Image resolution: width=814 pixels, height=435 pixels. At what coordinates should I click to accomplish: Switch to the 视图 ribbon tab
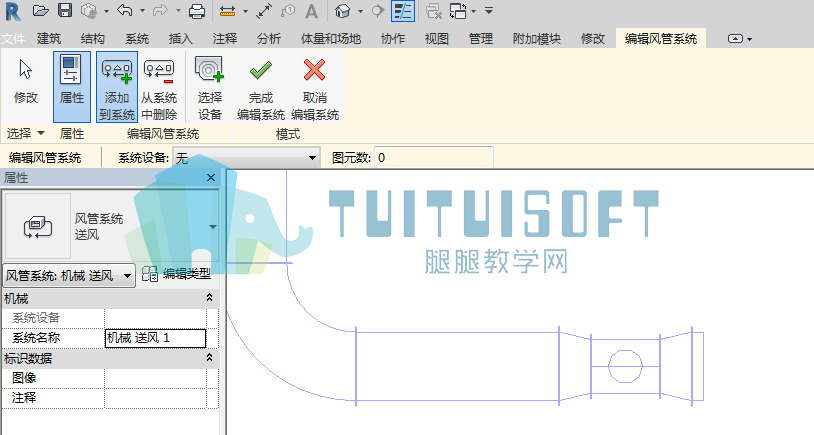point(437,39)
